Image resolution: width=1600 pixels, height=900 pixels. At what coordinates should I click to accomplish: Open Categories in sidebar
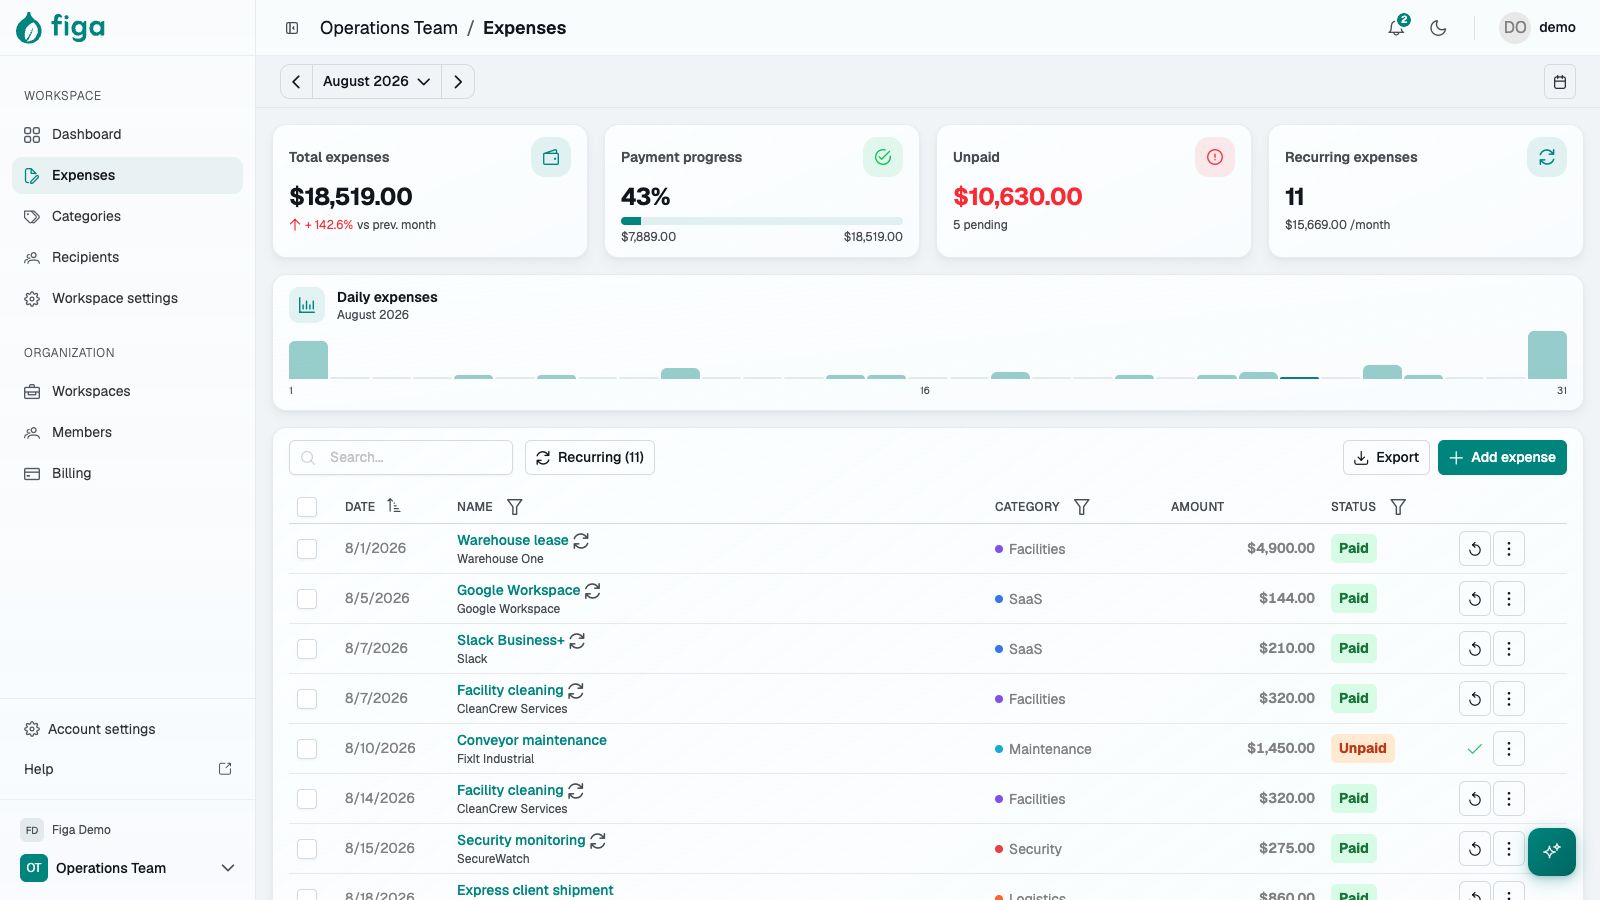pos(127,216)
